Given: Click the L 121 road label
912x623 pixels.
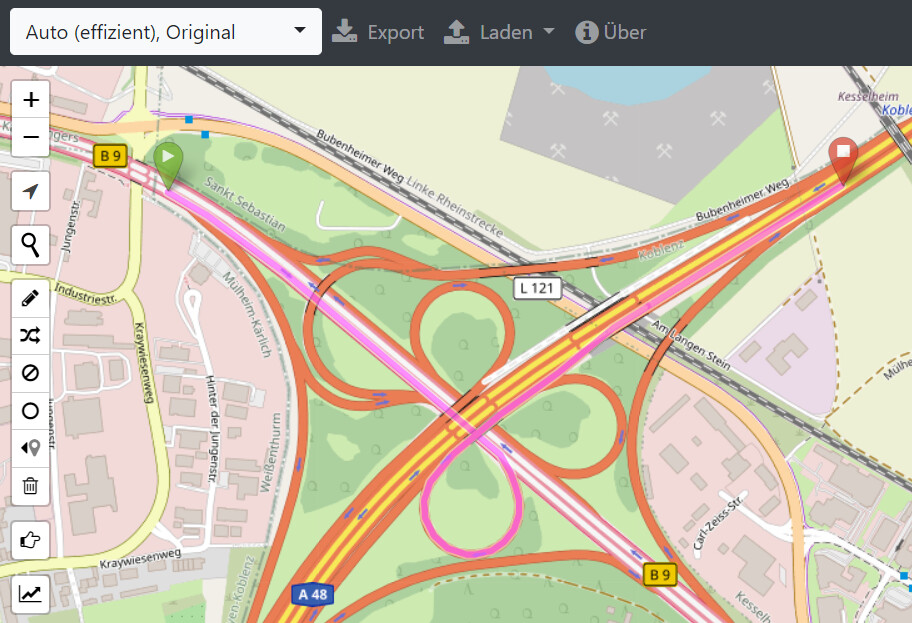Looking at the screenshot, I should [537, 289].
